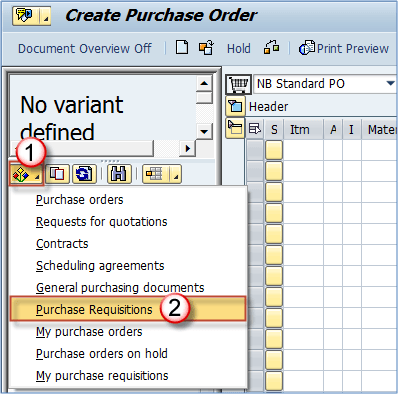The image size is (398, 394).
Task: Expand the Header section
Action: (235, 106)
